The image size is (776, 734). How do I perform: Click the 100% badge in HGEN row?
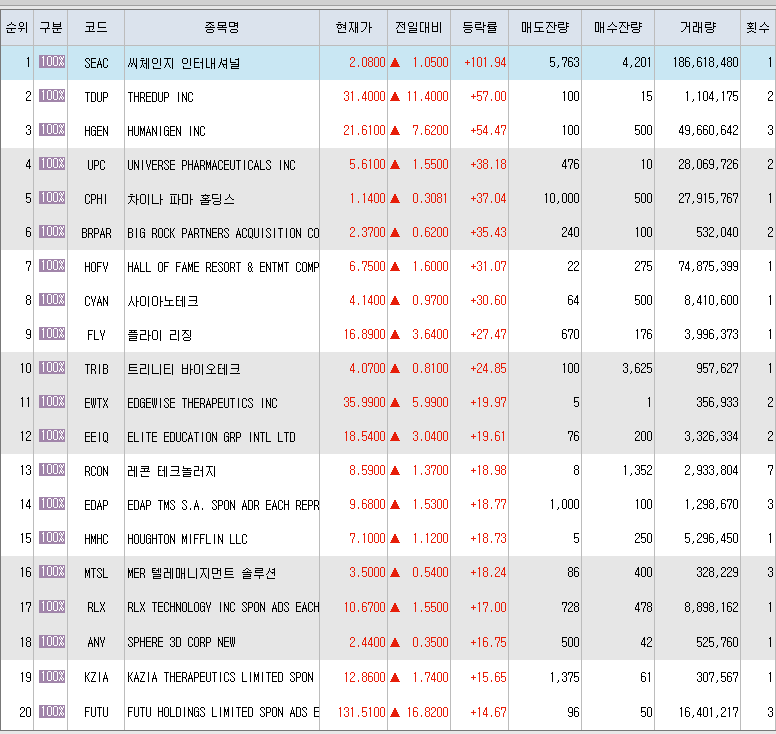52,129
